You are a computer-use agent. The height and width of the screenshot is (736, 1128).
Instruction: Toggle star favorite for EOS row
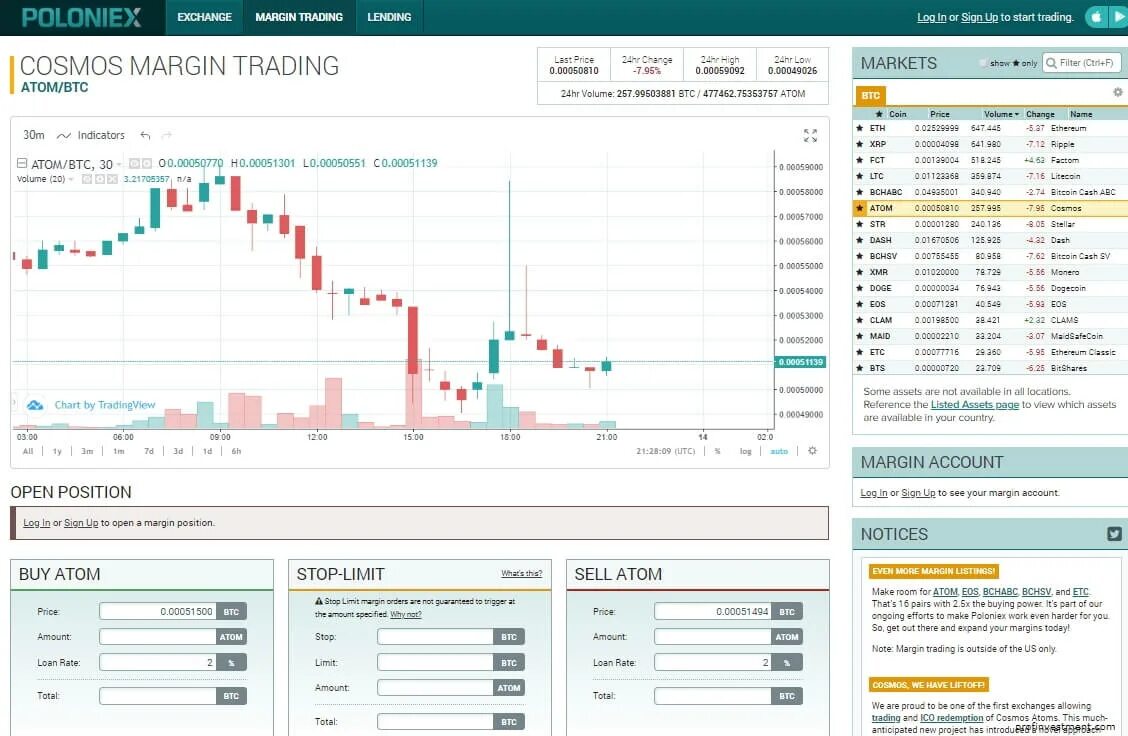[860, 304]
